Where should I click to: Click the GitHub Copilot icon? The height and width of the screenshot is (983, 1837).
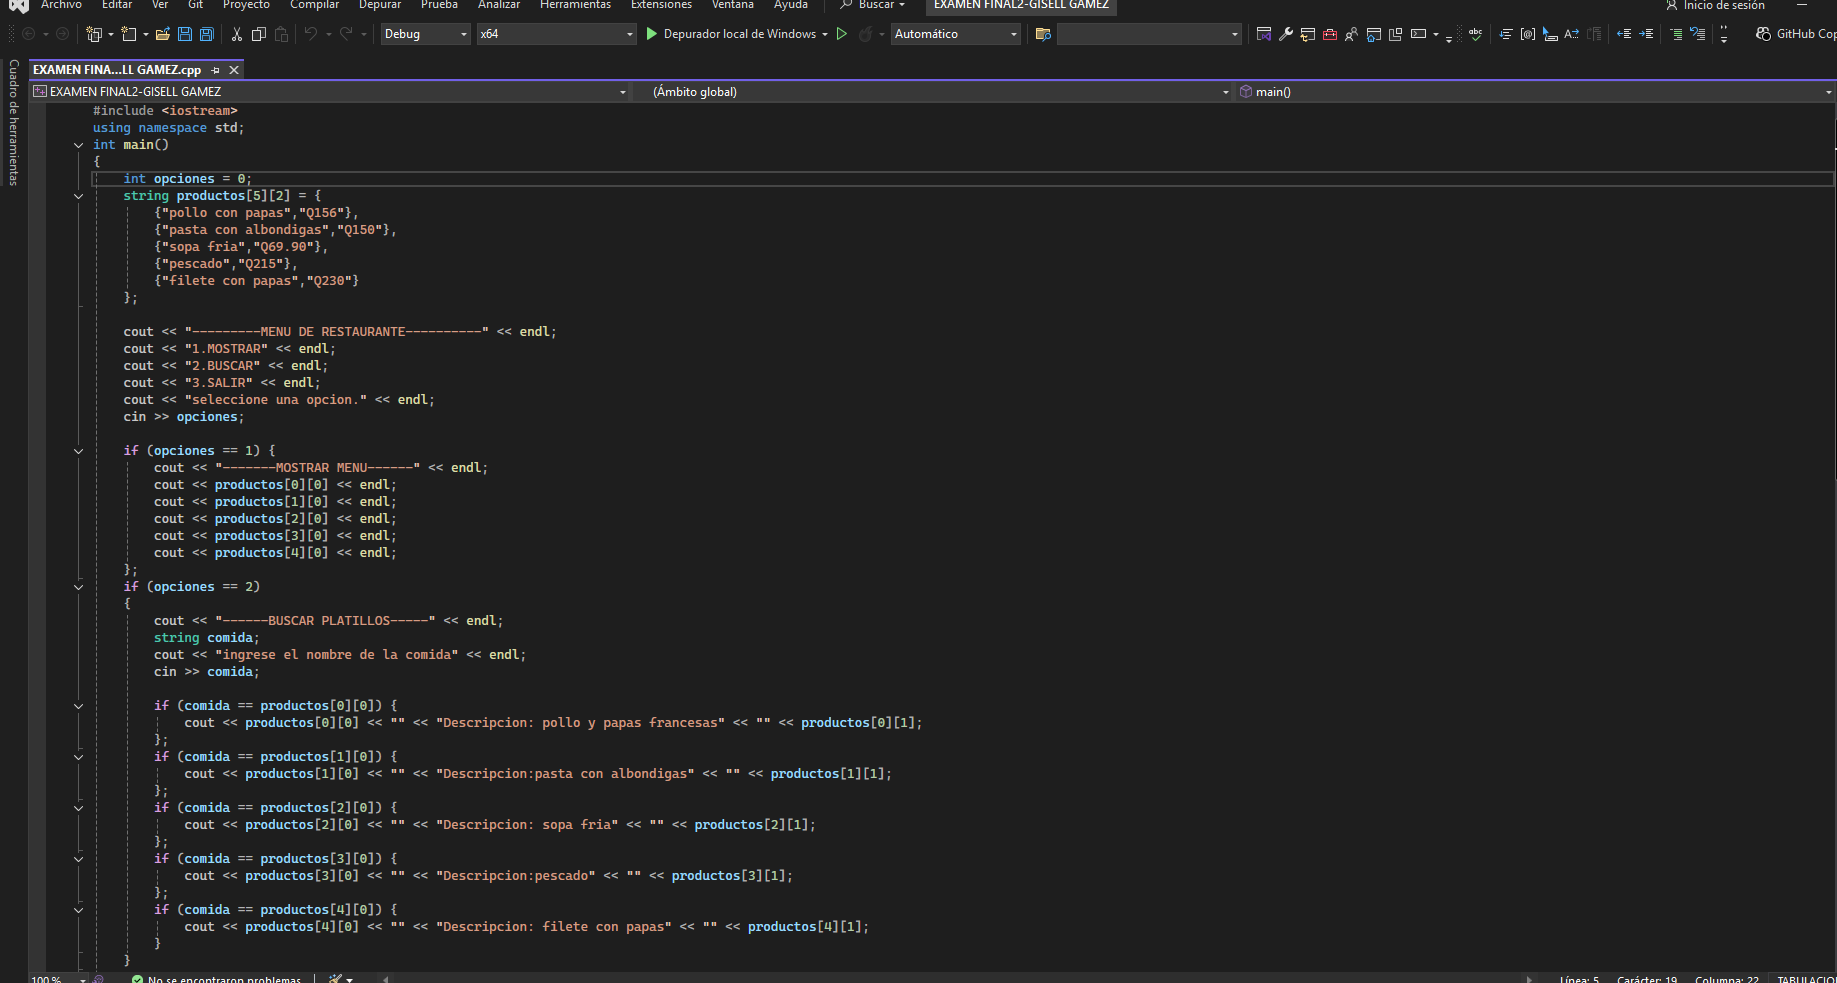(x=1764, y=34)
